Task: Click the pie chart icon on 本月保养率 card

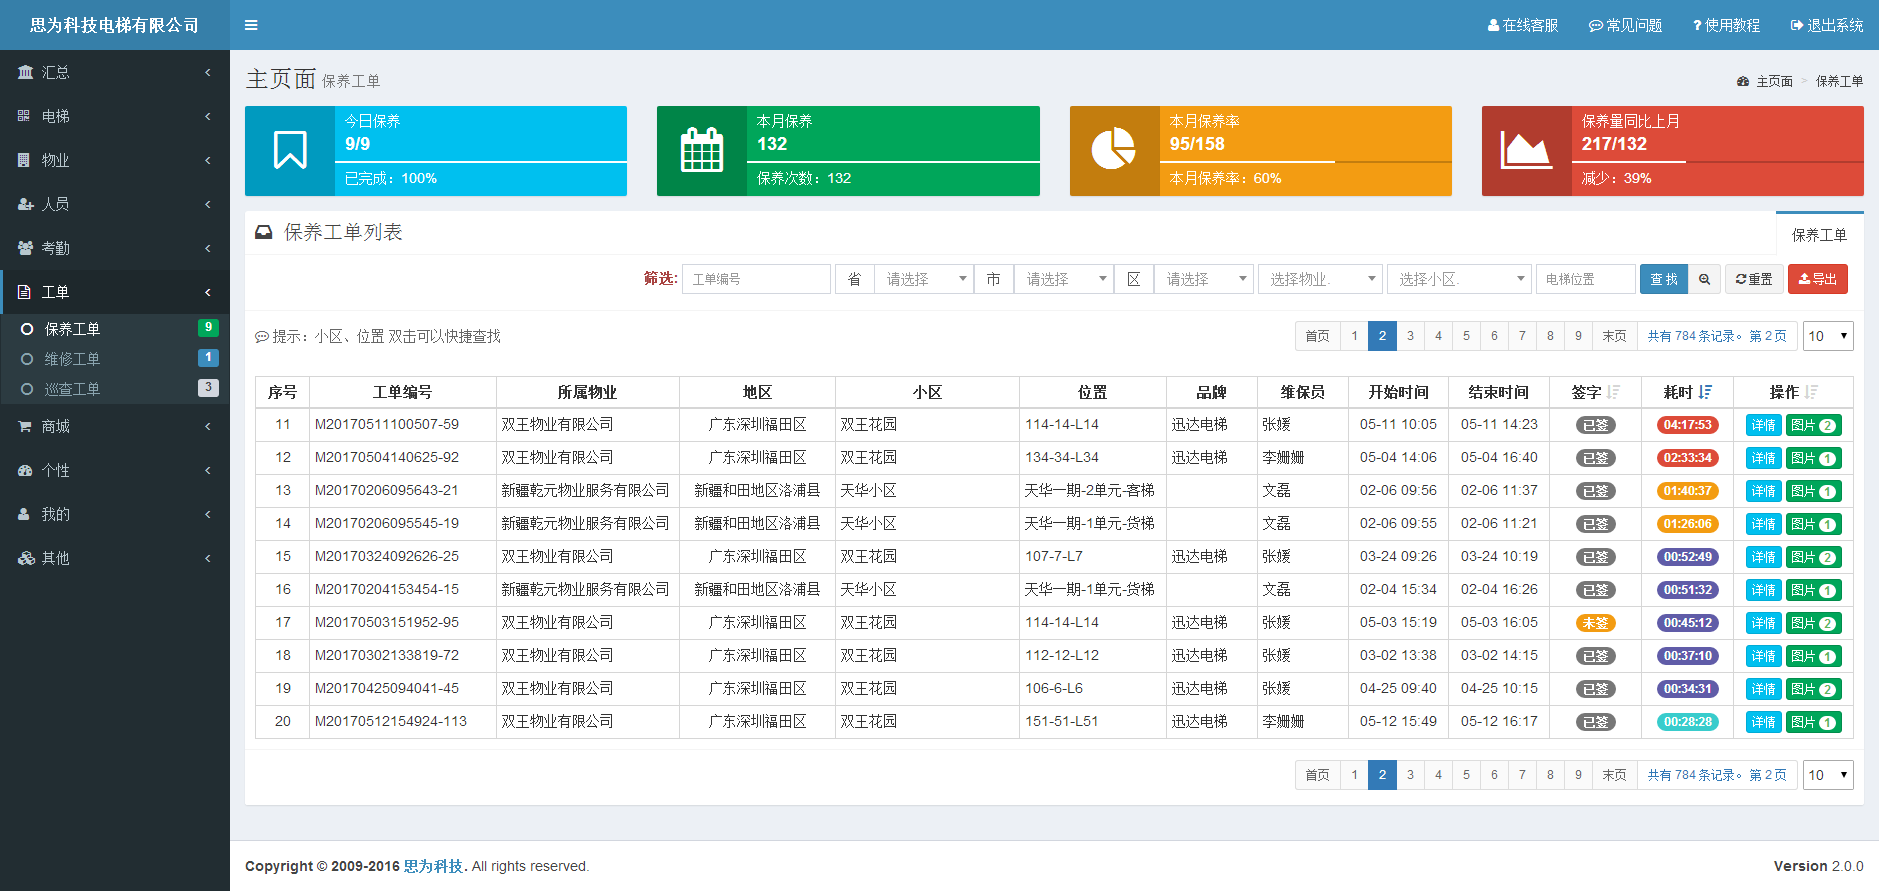Action: [1113, 150]
